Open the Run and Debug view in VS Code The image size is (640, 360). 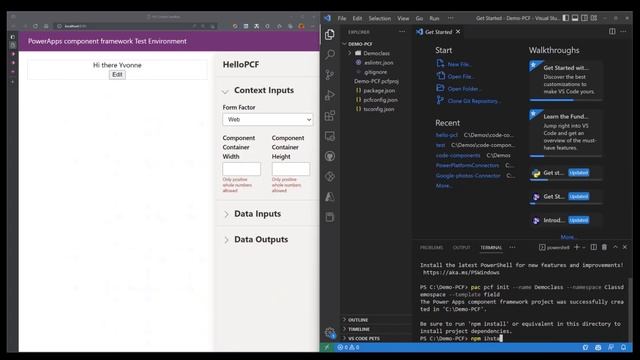coord(330,95)
